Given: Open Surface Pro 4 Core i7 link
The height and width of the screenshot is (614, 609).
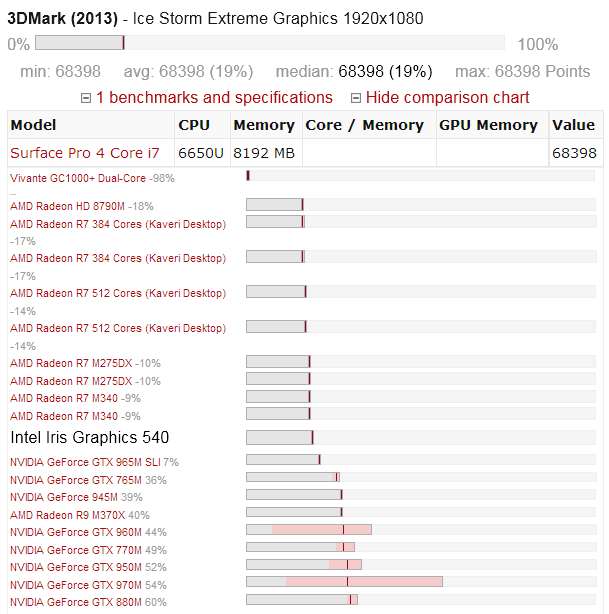Looking at the screenshot, I should [x=85, y=153].
